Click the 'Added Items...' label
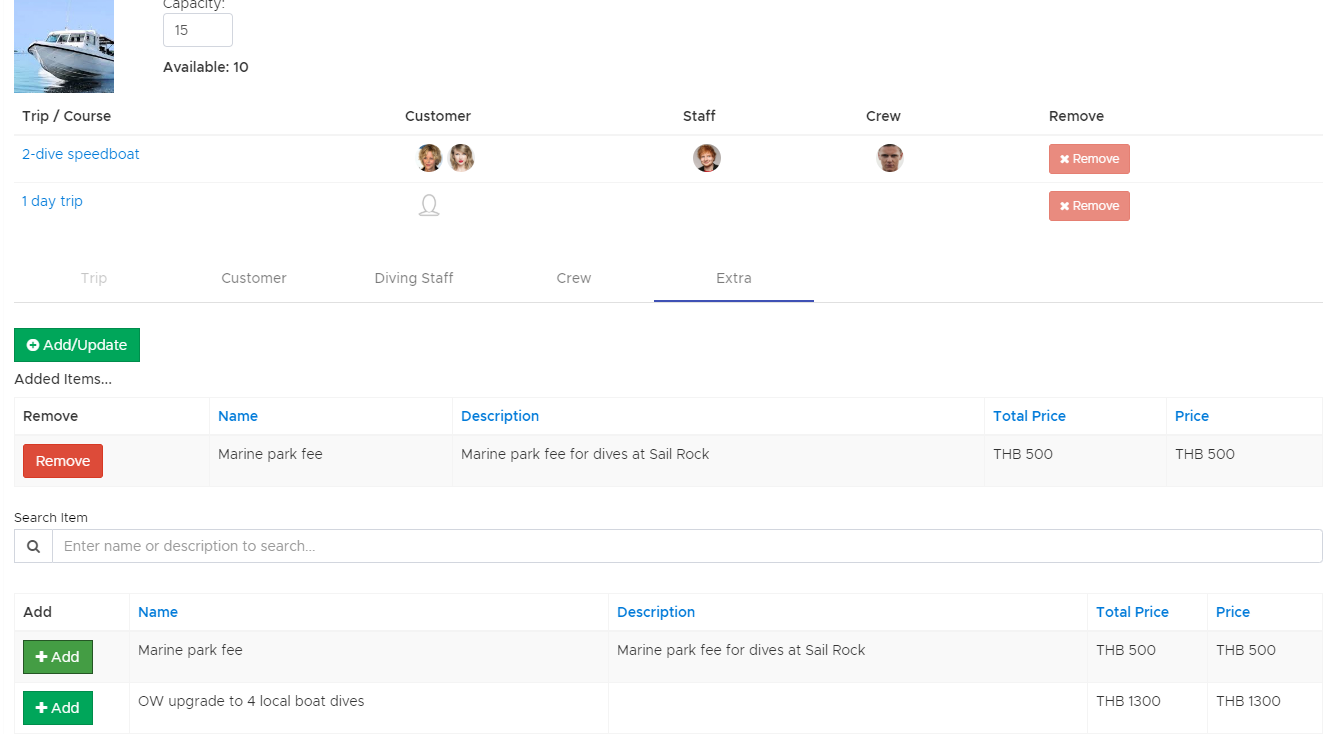 pyautogui.click(x=63, y=379)
